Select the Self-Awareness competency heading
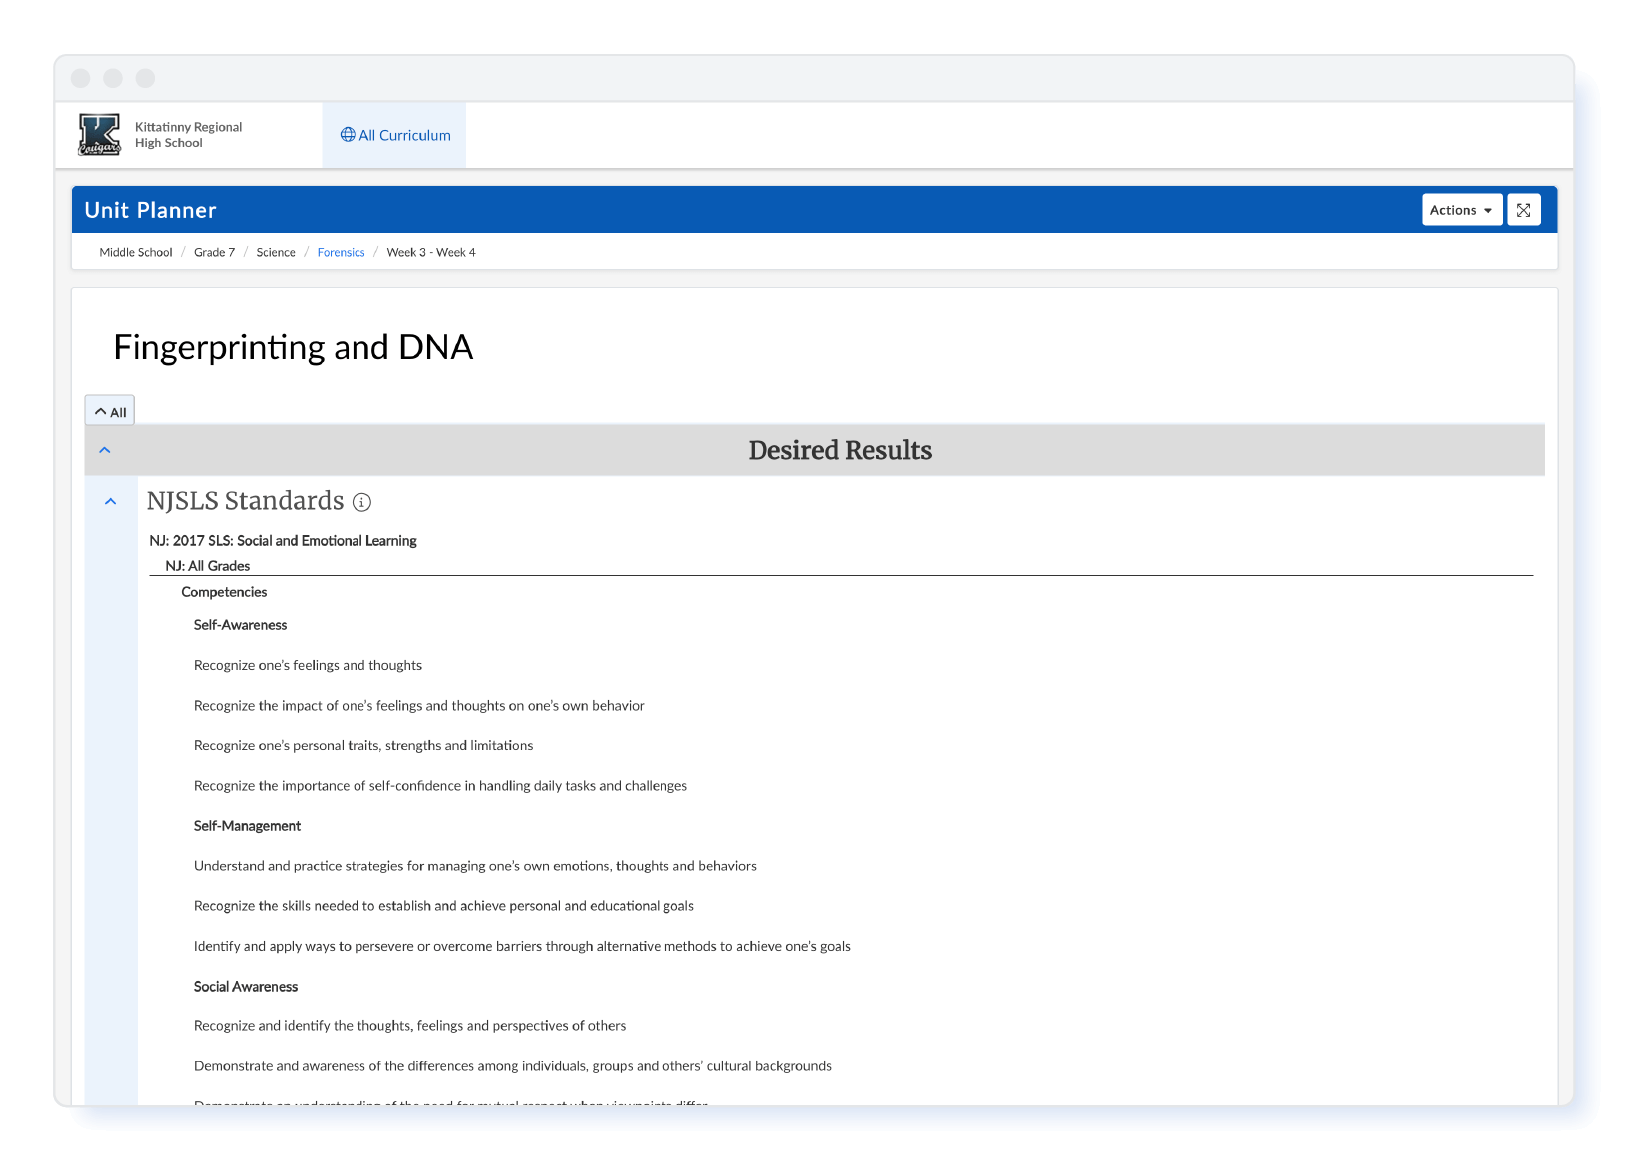The image size is (1629, 1160). (240, 625)
